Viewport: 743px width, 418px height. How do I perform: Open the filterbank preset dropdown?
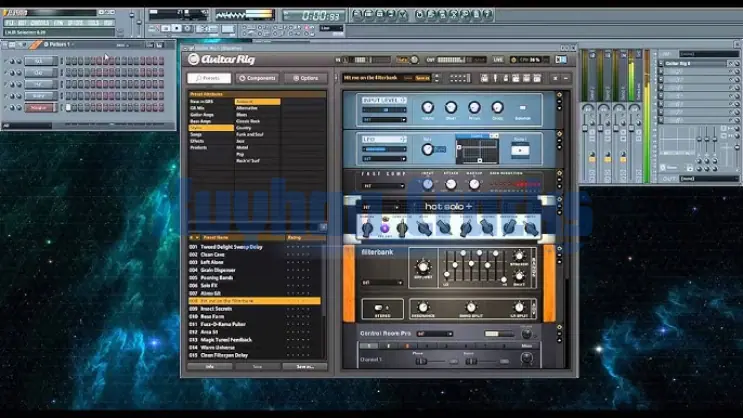[x=383, y=282]
